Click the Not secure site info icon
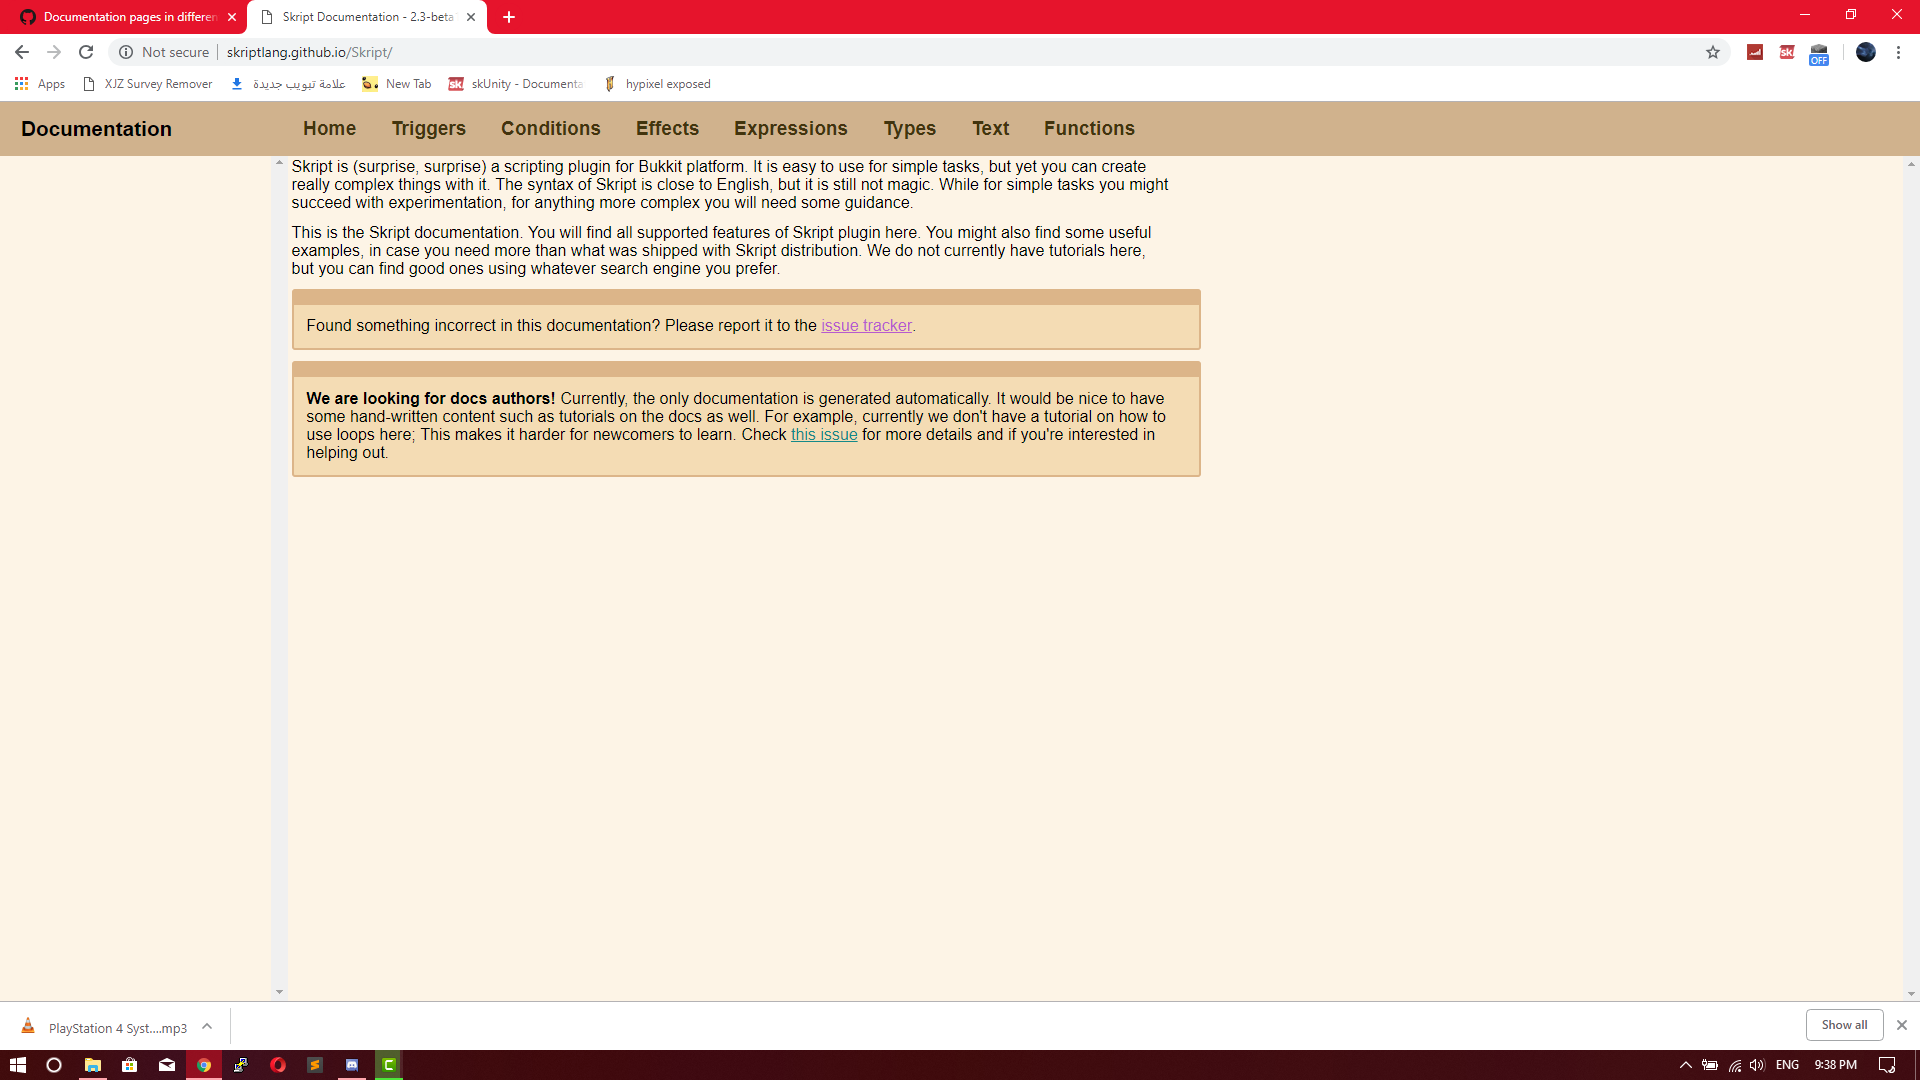This screenshot has width=1920, height=1080. pos(126,52)
